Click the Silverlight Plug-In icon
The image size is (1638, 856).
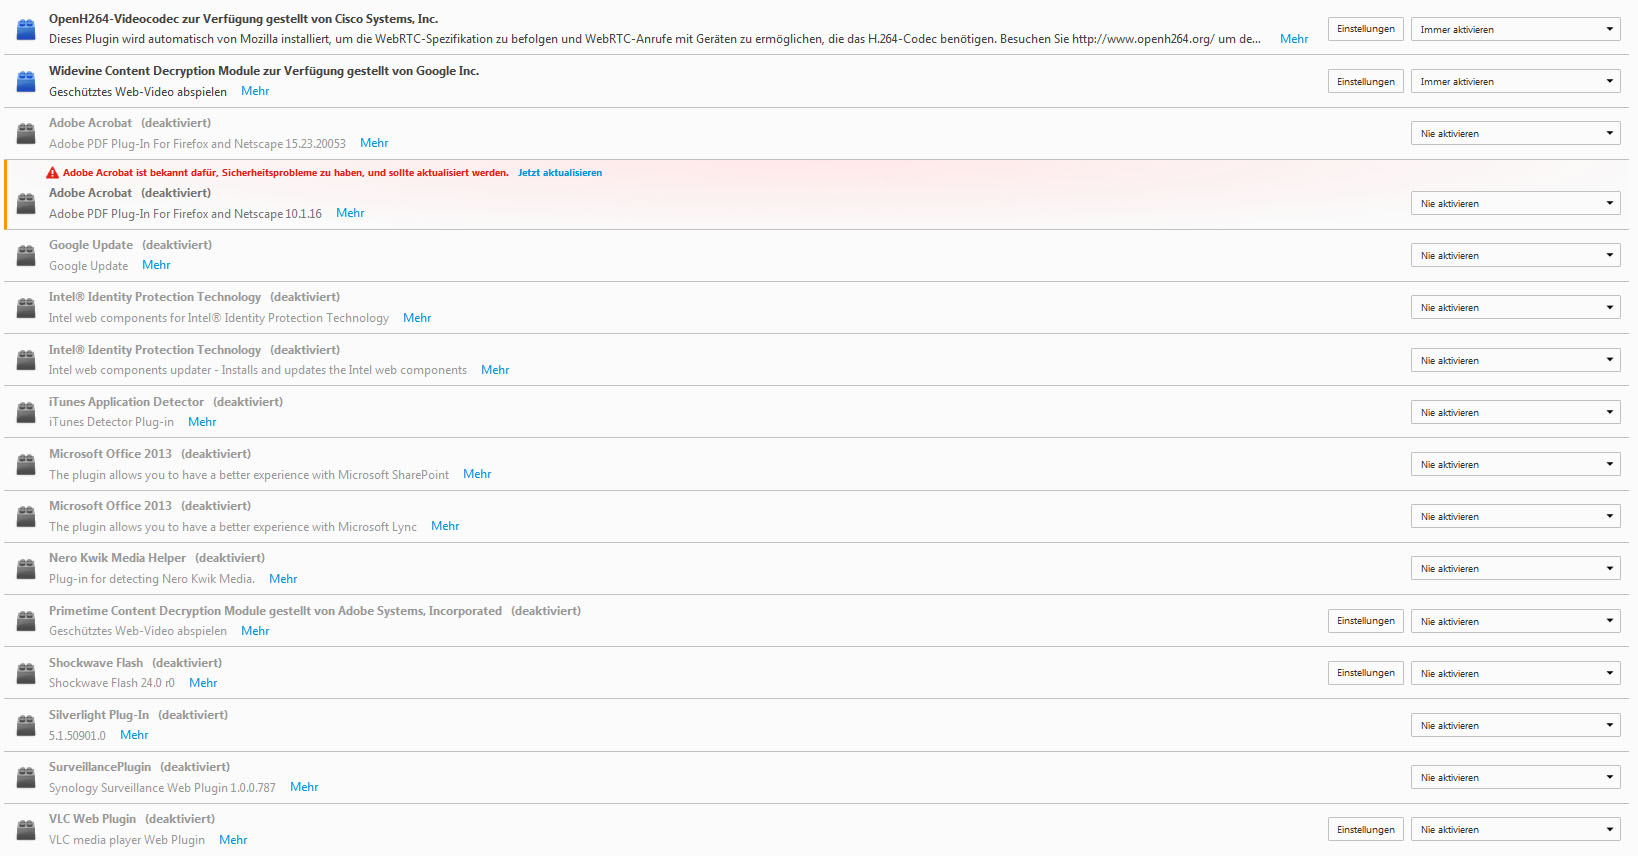click(26, 725)
